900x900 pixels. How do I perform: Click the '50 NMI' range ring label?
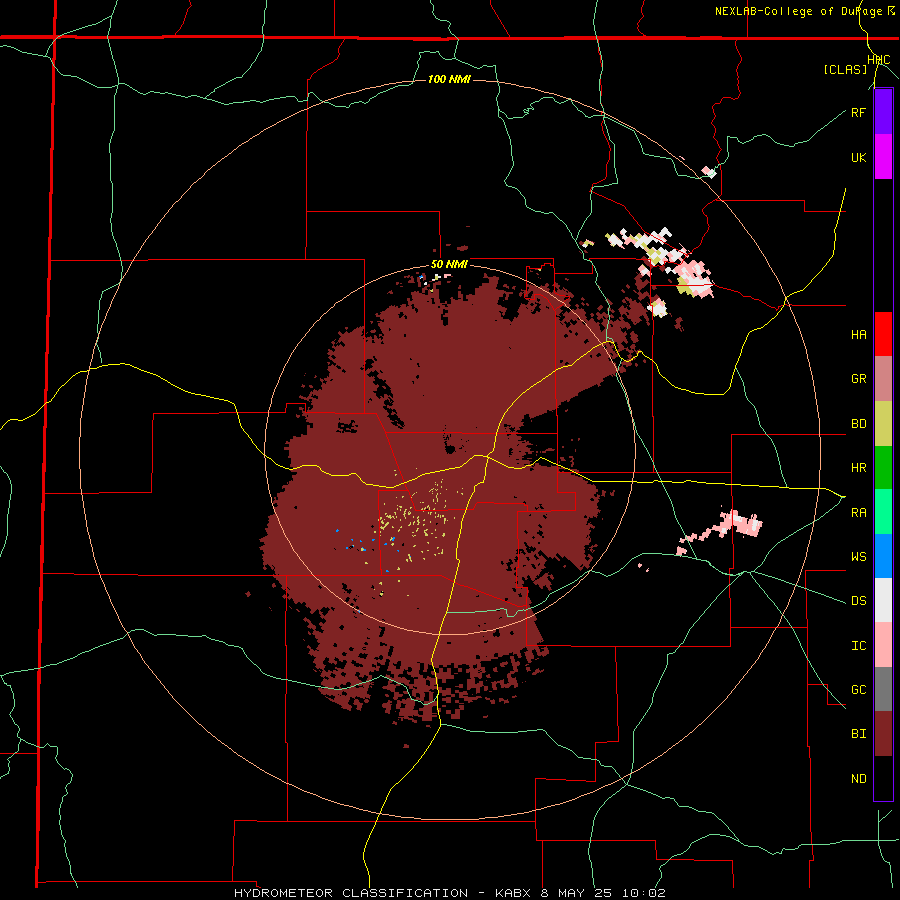coord(449,264)
